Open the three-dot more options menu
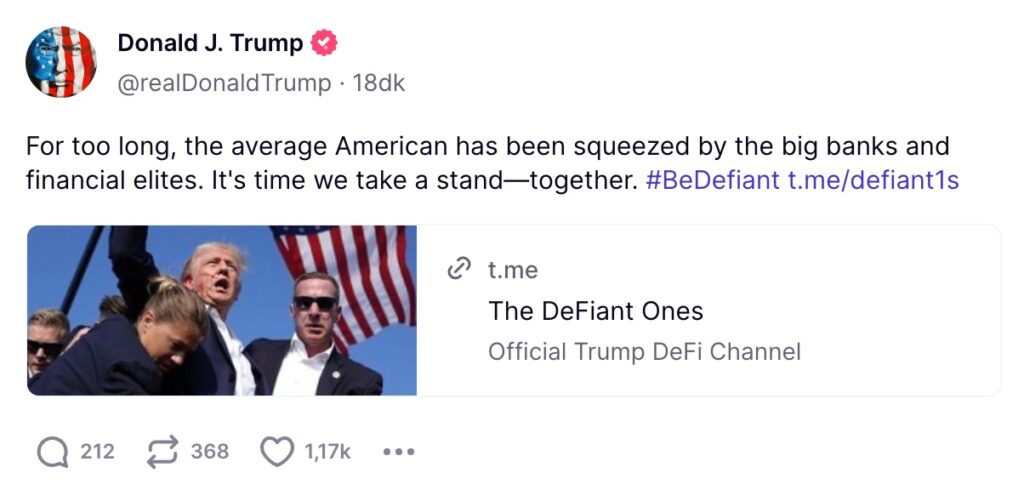Screen dimensions: 1024x490 [x=398, y=452]
